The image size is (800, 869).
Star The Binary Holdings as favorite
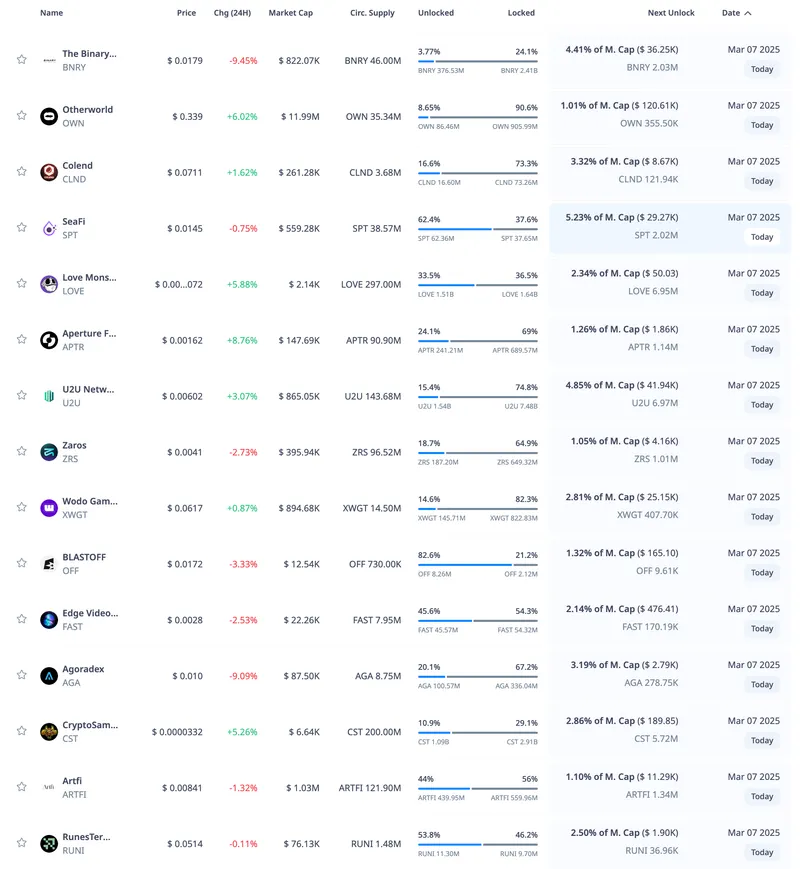[x=21, y=60]
